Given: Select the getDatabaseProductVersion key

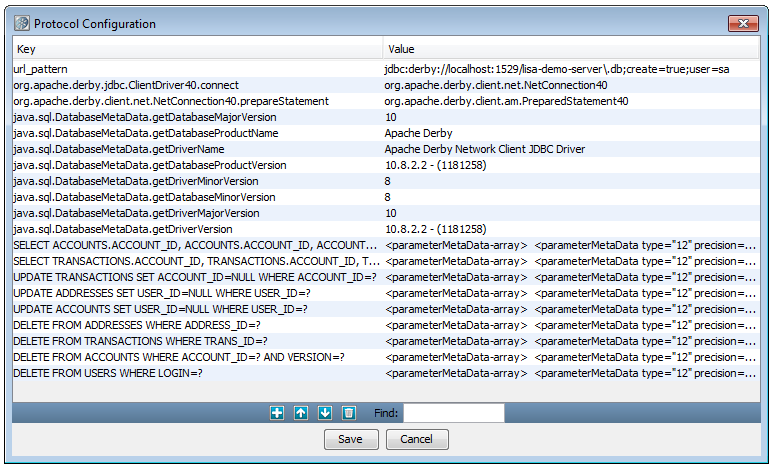Looking at the screenshot, I should coord(198,165).
